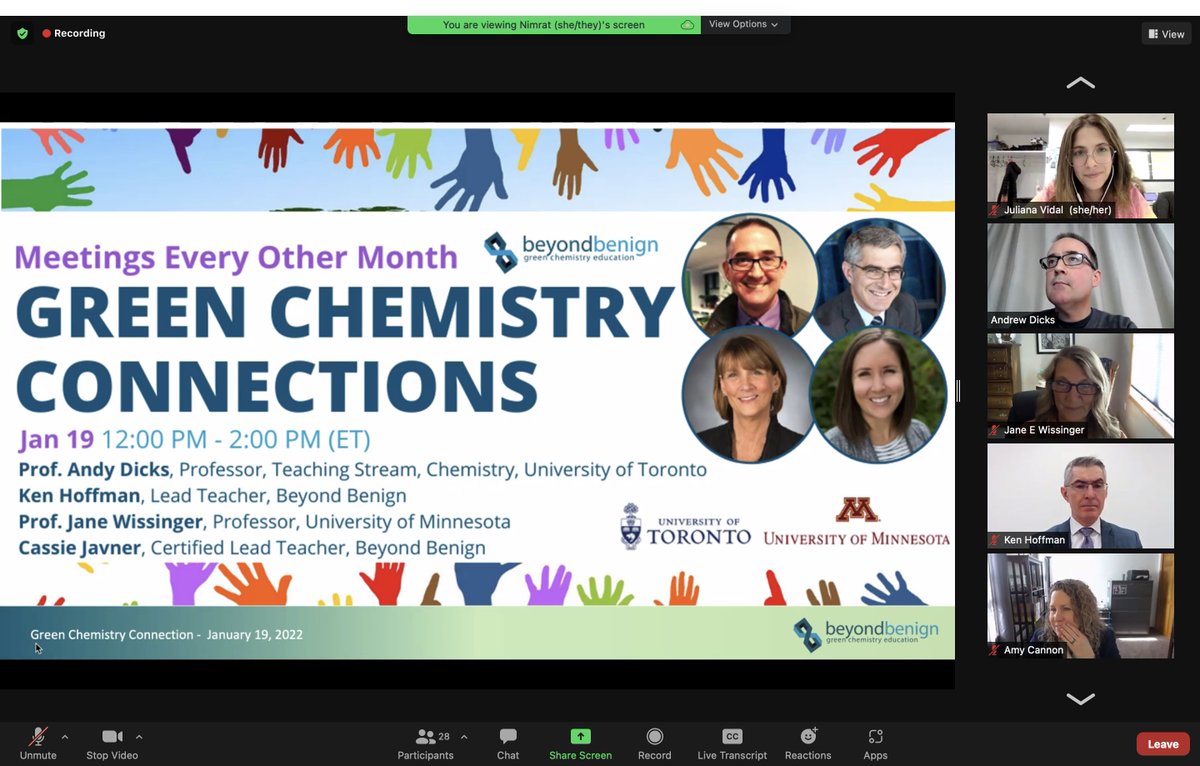Image resolution: width=1200 pixels, height=766 pixels.
Task: Click the muted mic icon by Jane E Wissinger
Action: coord(995,430)
